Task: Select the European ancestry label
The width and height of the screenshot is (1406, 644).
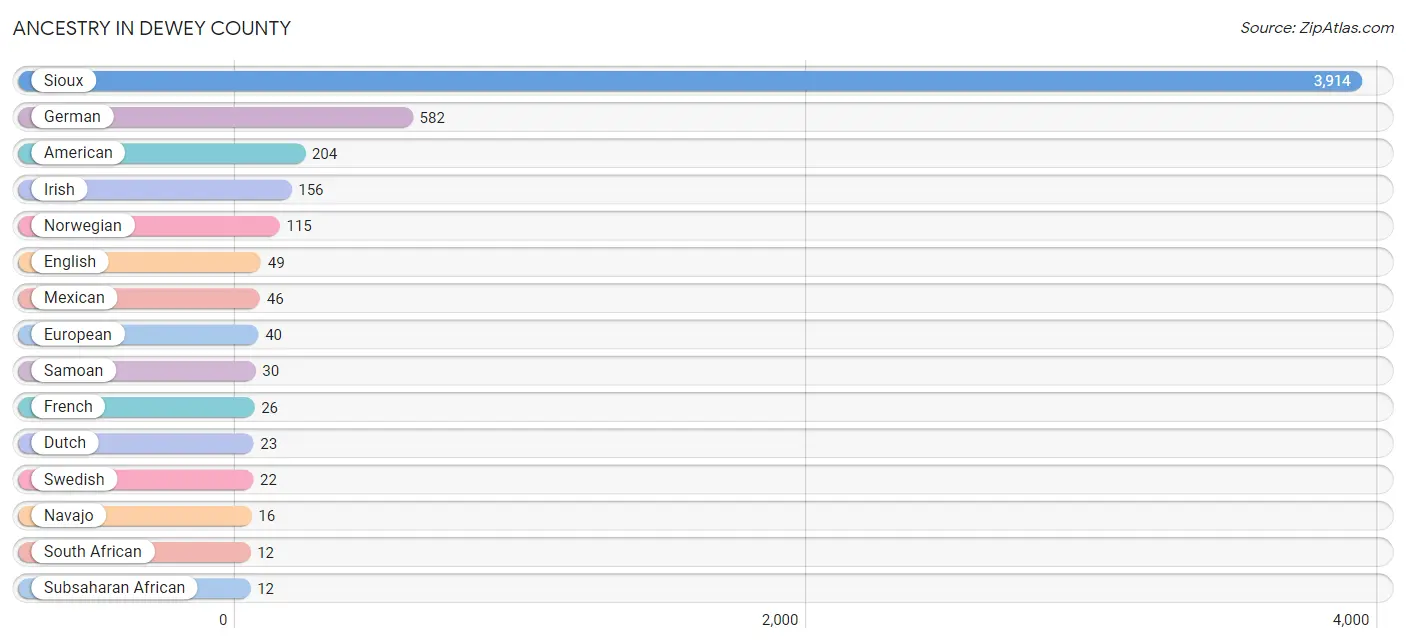Action: (78, 334)
